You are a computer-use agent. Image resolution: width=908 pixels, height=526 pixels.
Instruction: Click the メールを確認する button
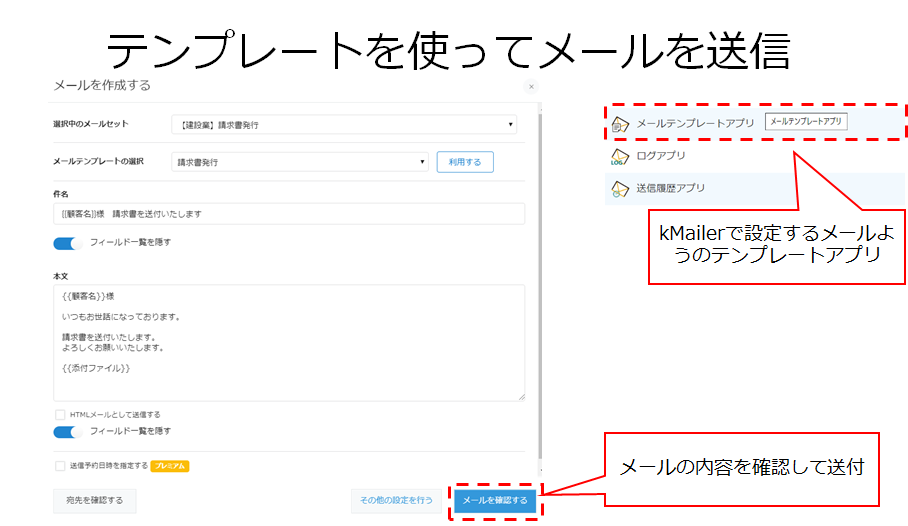(x=495, y=501)
